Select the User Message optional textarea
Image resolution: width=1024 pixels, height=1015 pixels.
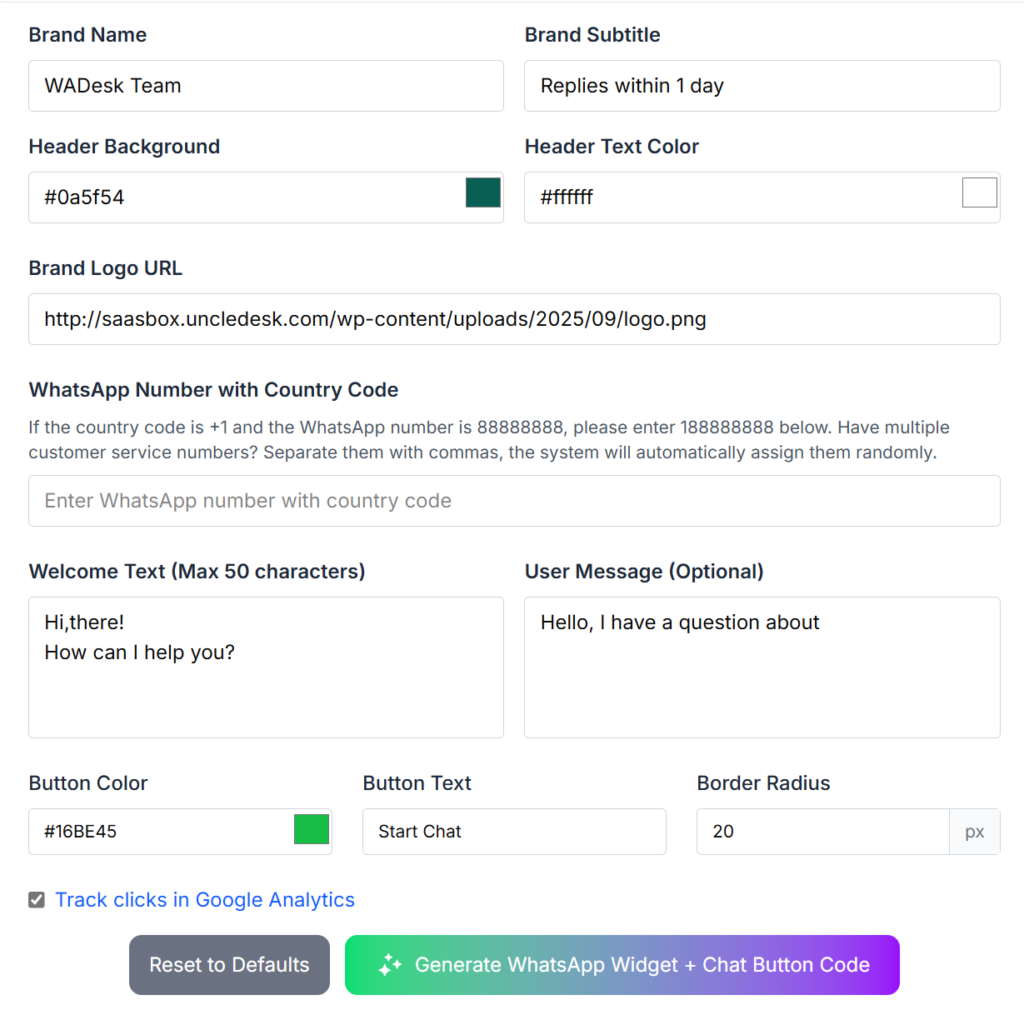point(762,667)
